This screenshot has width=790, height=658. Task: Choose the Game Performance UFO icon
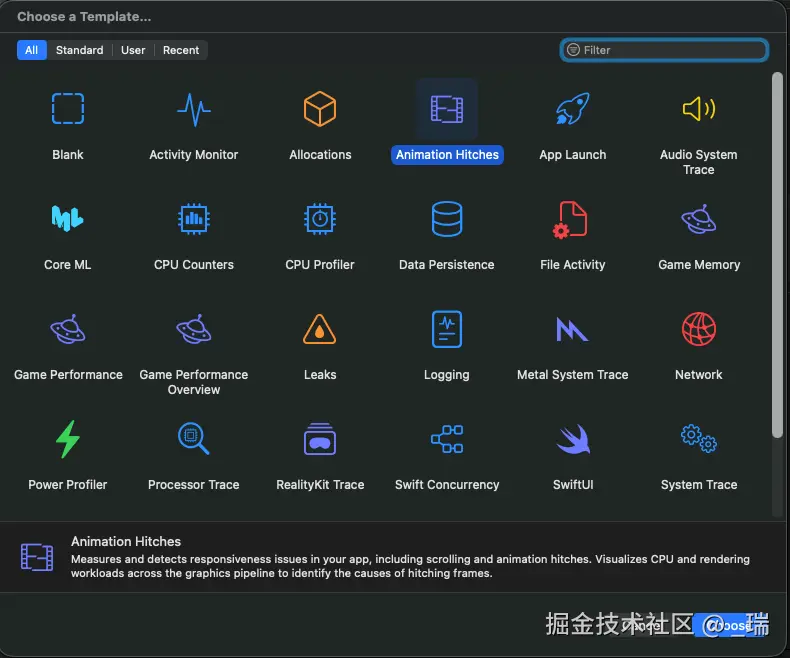68,329
